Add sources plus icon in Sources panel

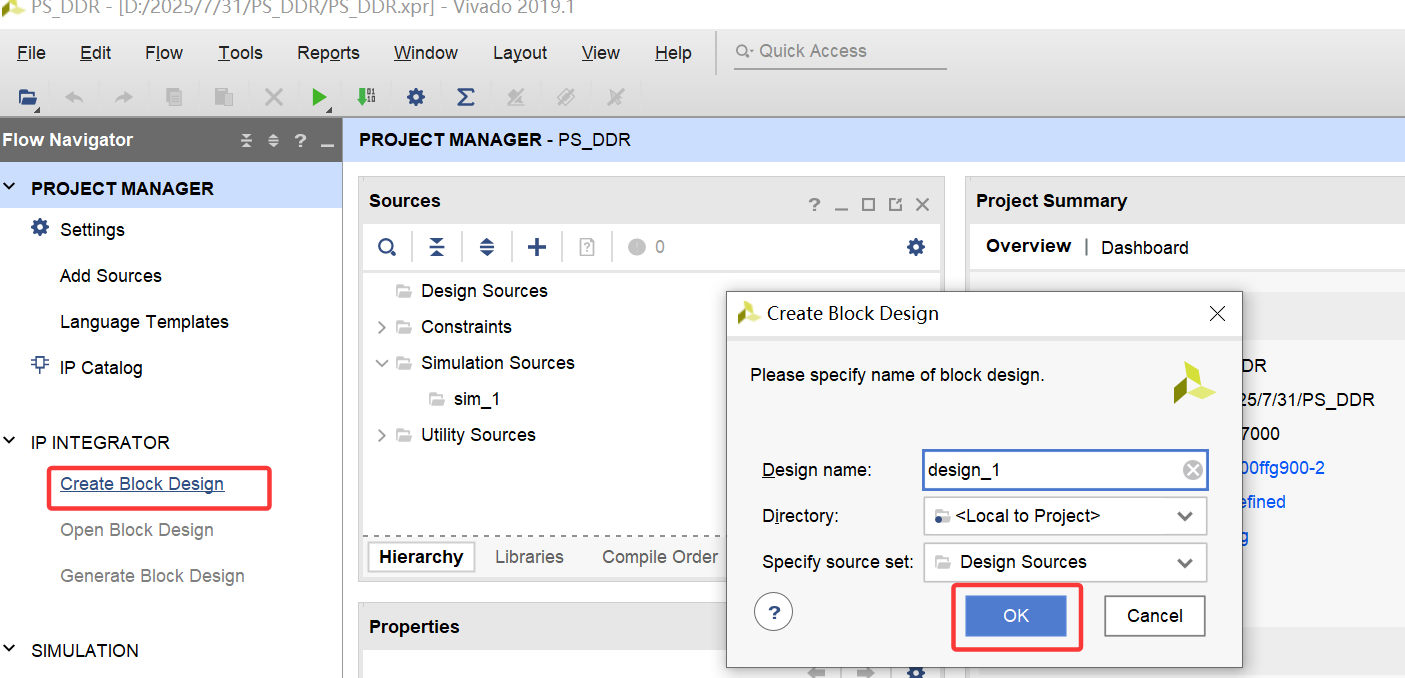coord(537,247)
